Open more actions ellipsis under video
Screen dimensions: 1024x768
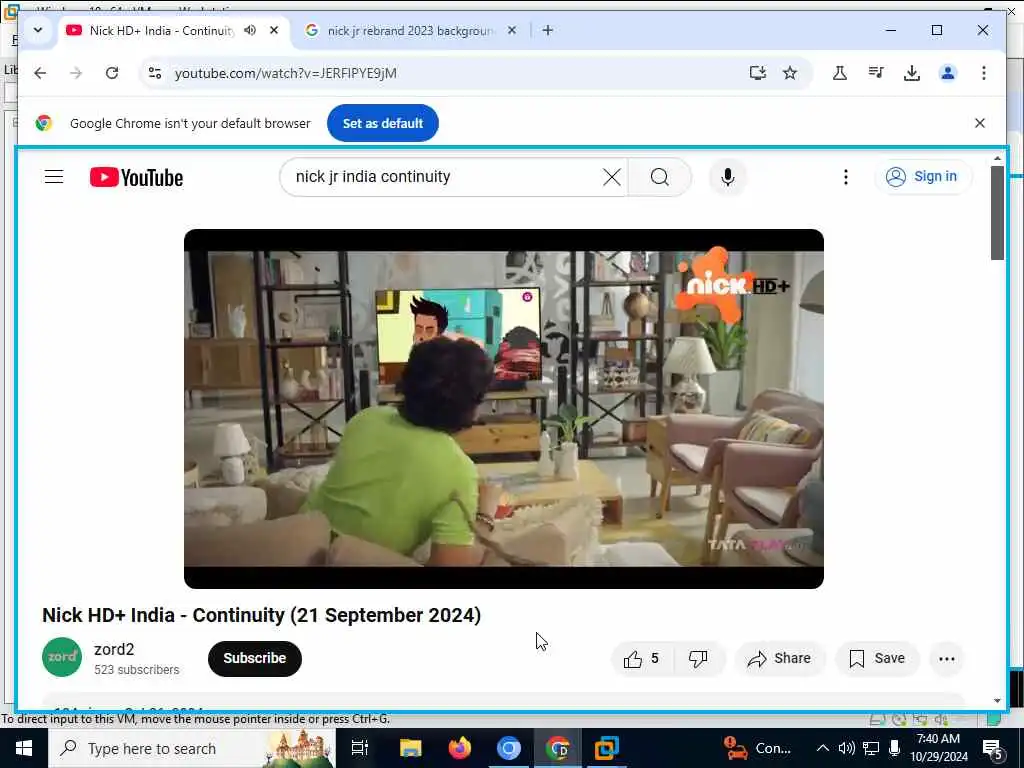(x=946, y=658)
